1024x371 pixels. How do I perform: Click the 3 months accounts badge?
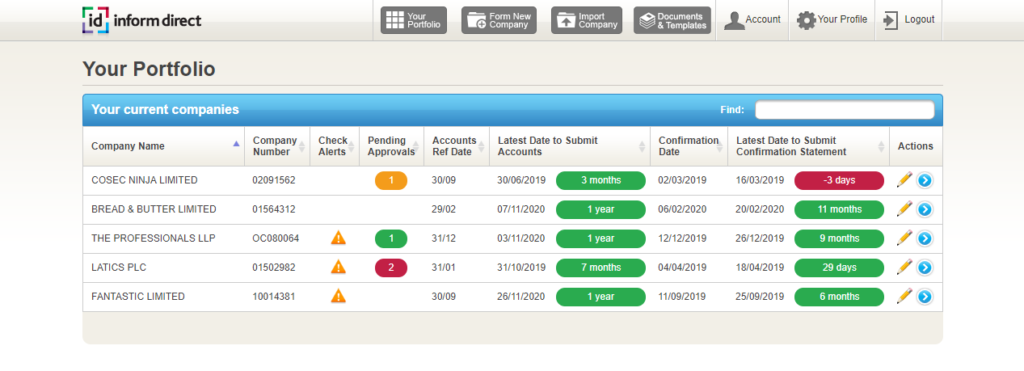[601, 181]
